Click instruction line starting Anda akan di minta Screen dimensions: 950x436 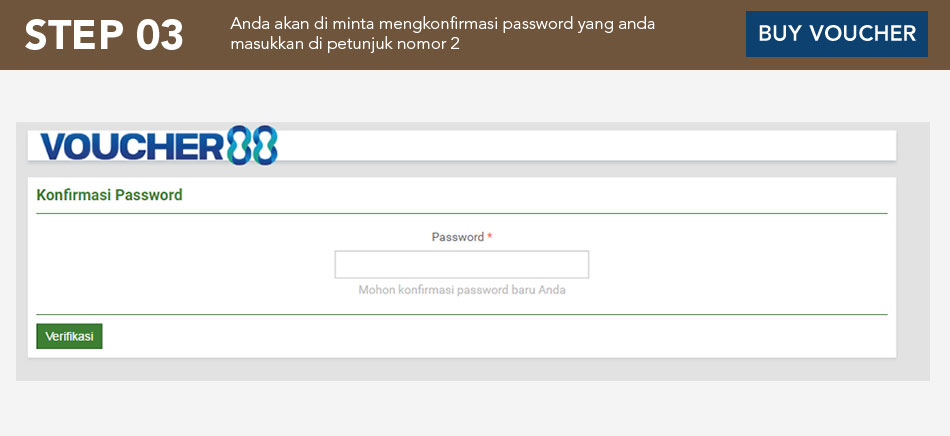[x=442, y=24]
